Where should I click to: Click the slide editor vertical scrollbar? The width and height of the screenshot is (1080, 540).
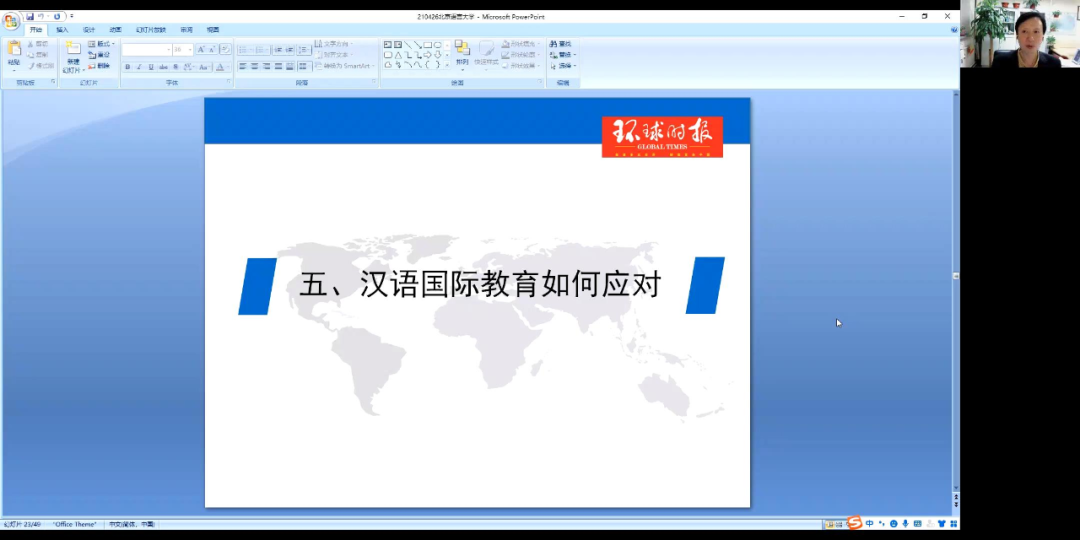[955, 300]
